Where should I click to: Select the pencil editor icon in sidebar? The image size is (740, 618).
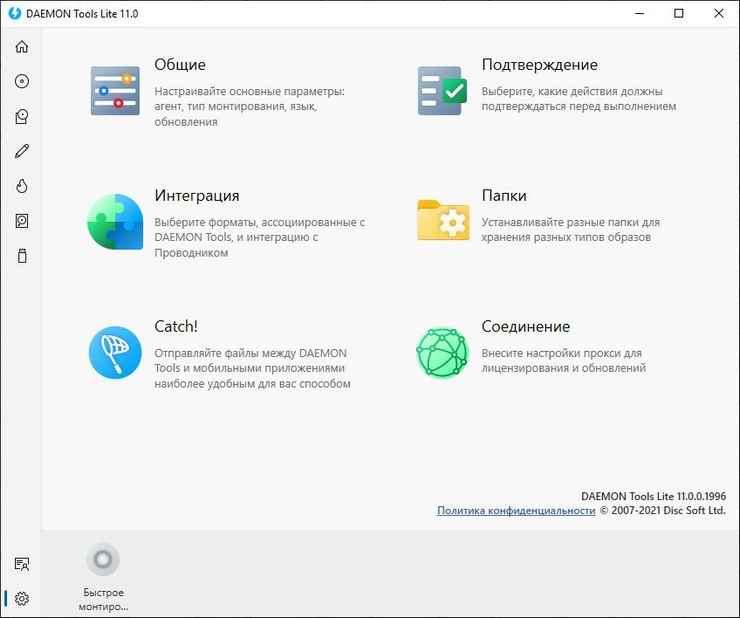(x=21, y=152)
